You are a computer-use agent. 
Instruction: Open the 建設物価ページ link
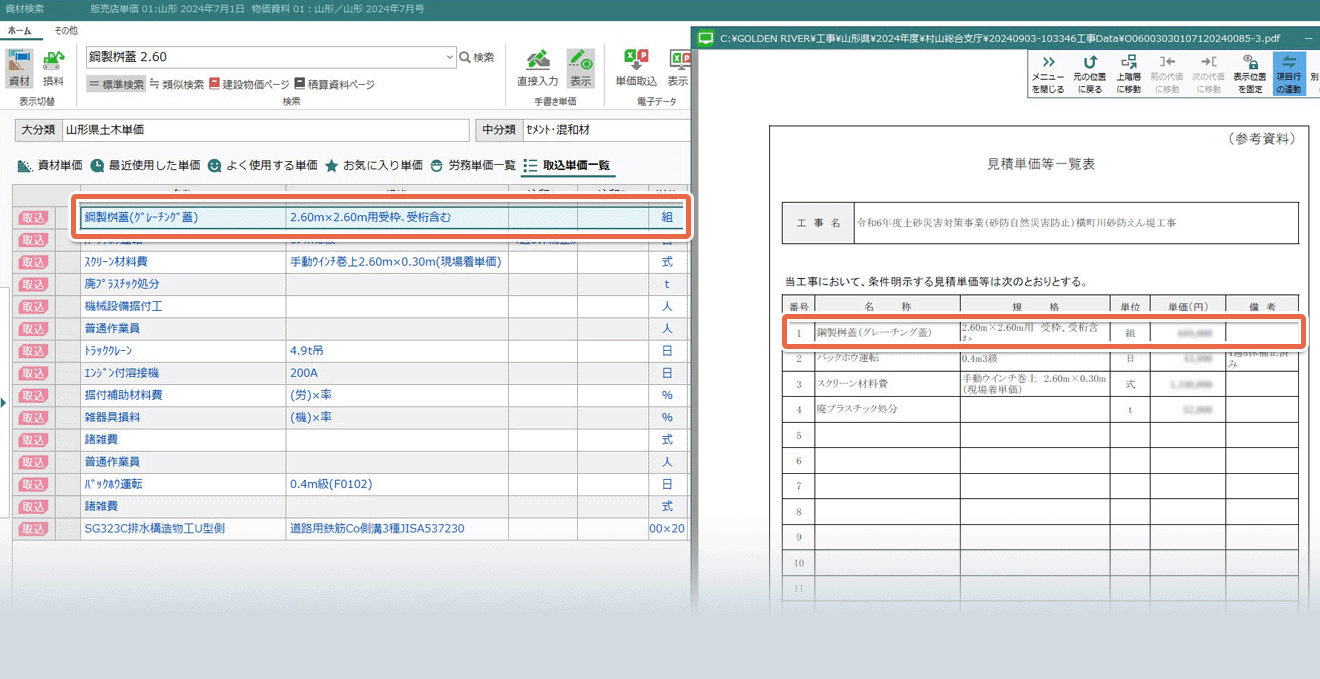[x=249, y=85]
